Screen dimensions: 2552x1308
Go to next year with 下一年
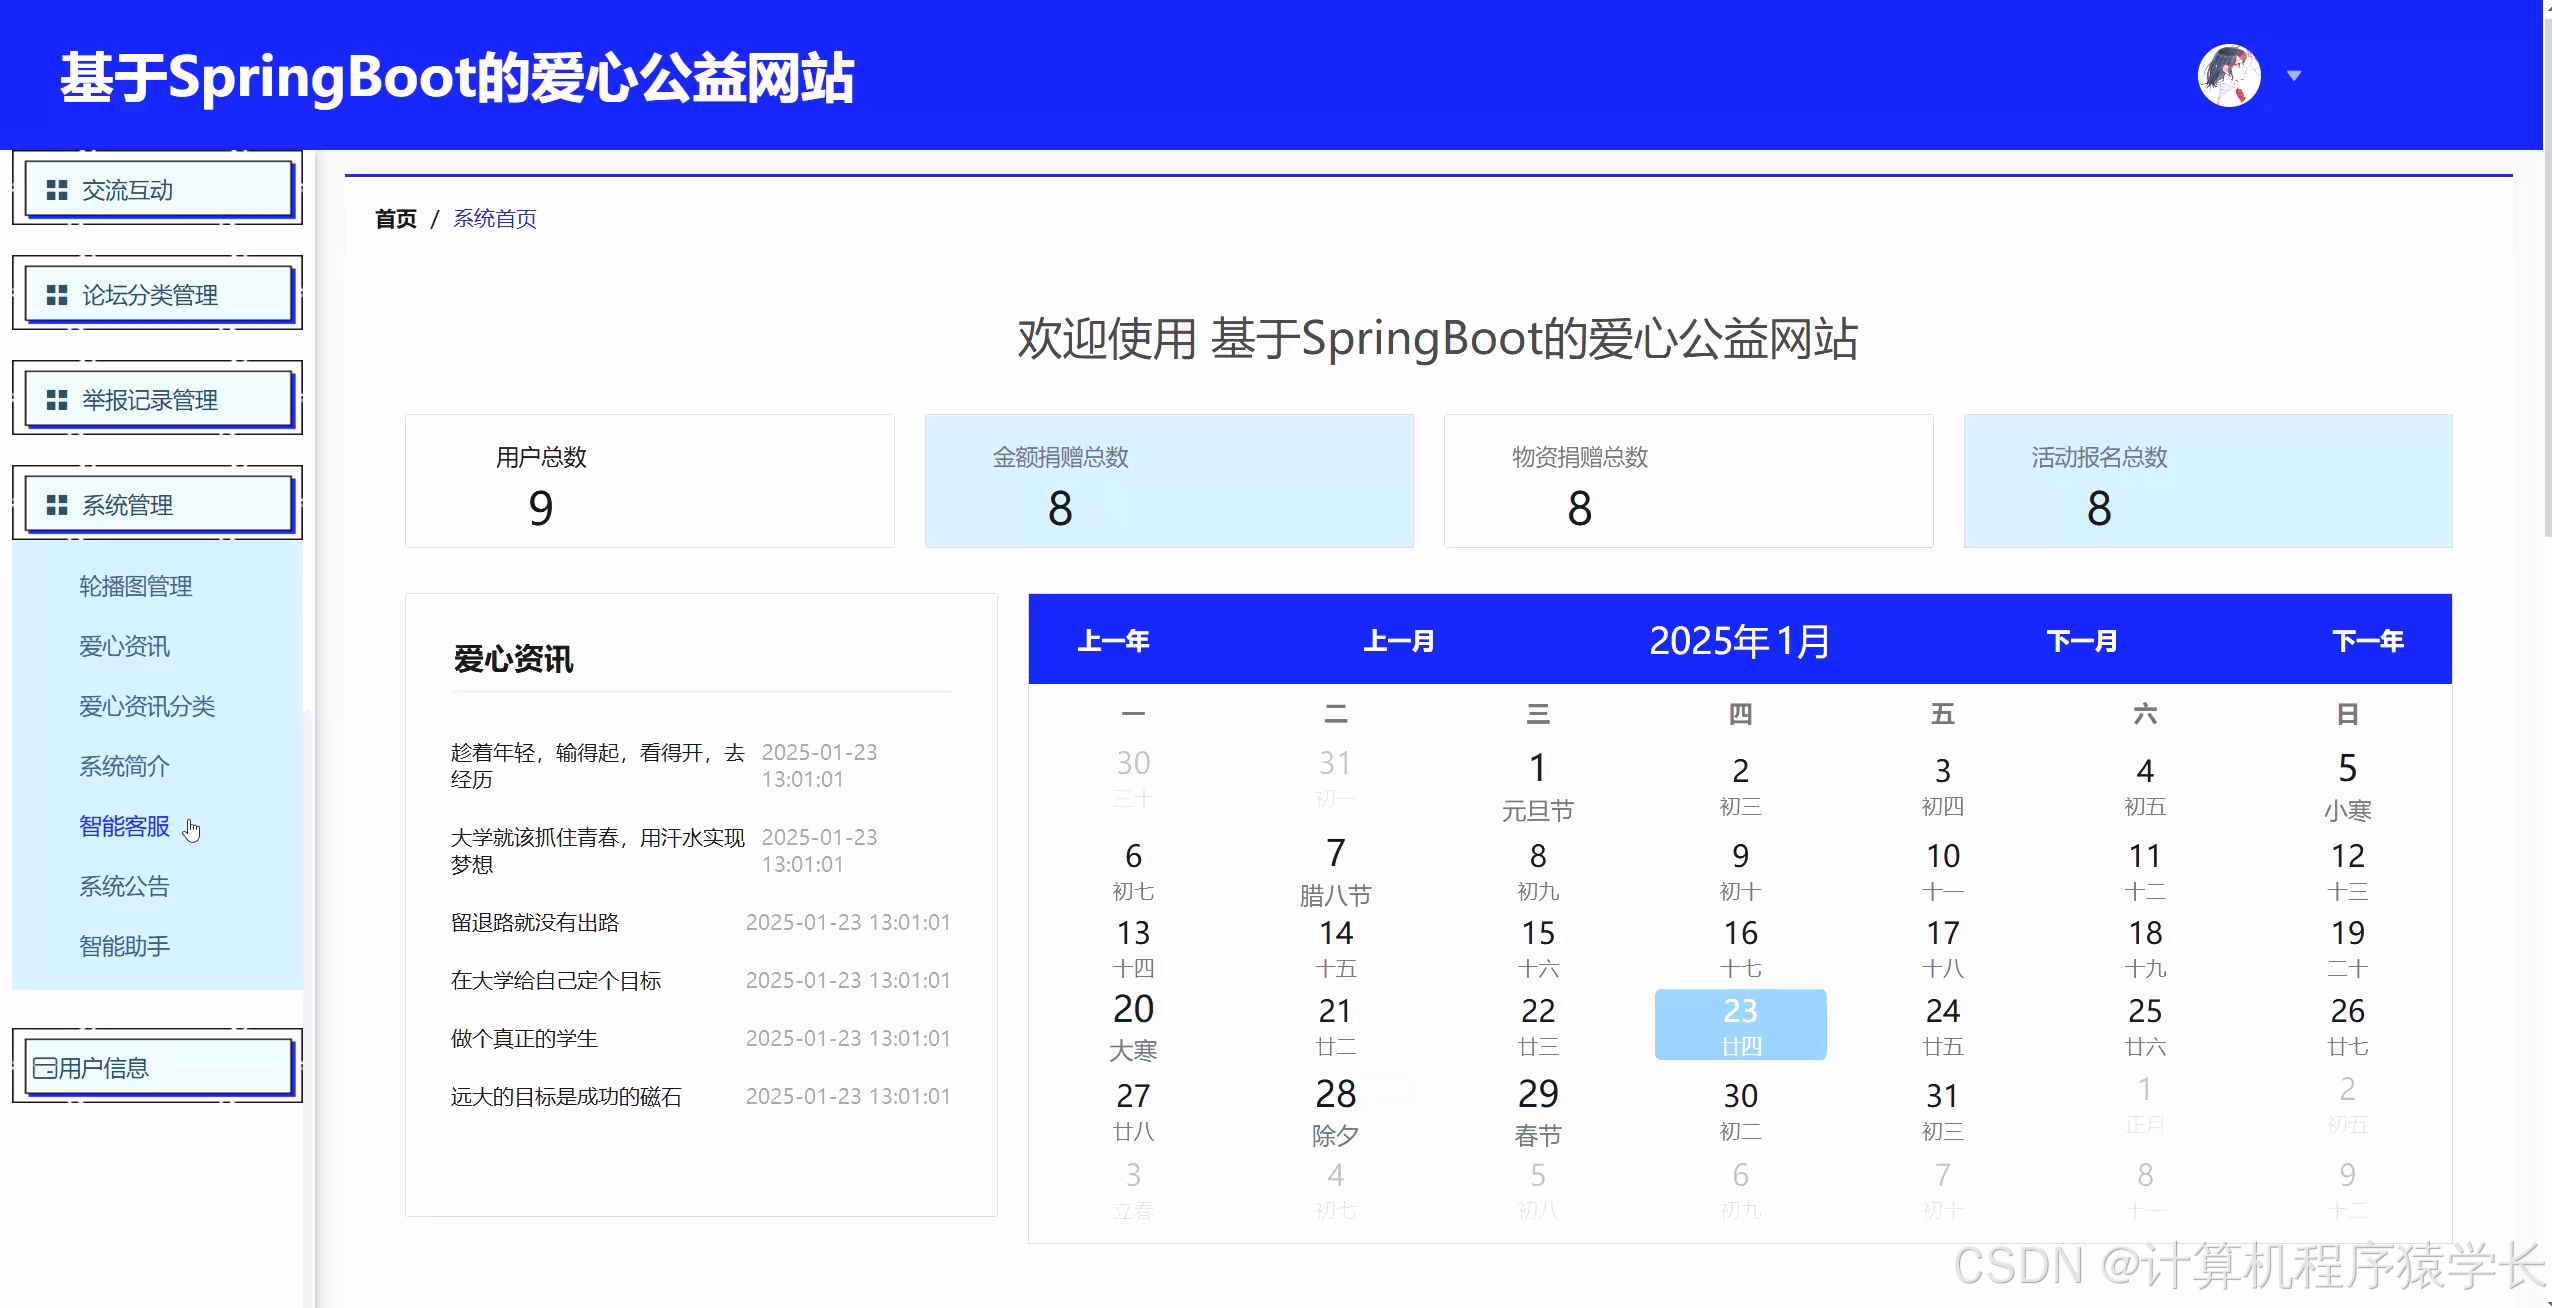click(2368, 641)
